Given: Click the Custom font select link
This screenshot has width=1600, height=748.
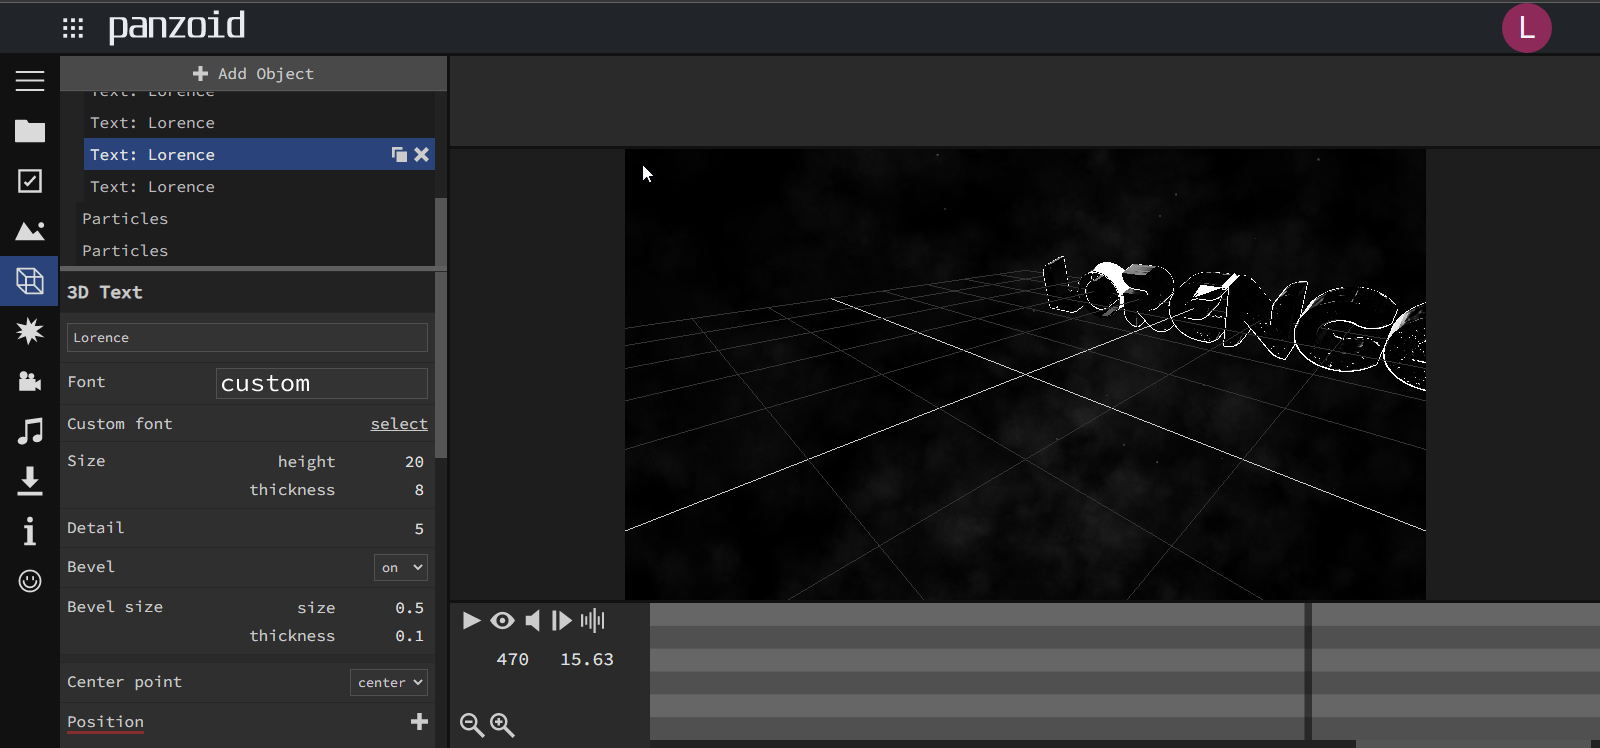Looking at the screenshot, I should 399,424.
